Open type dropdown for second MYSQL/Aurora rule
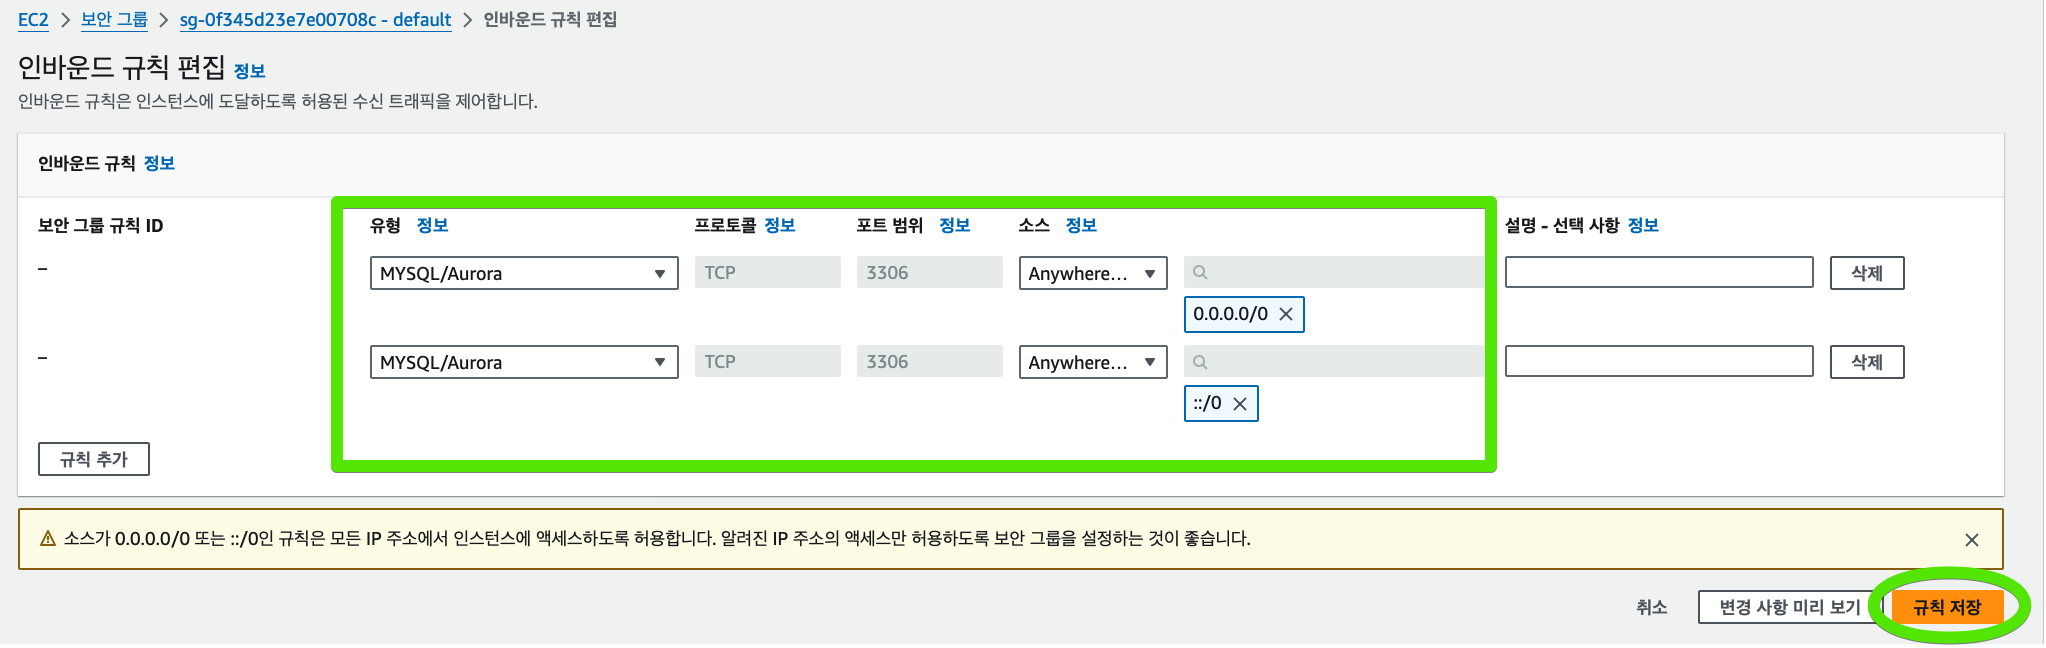 524,362
